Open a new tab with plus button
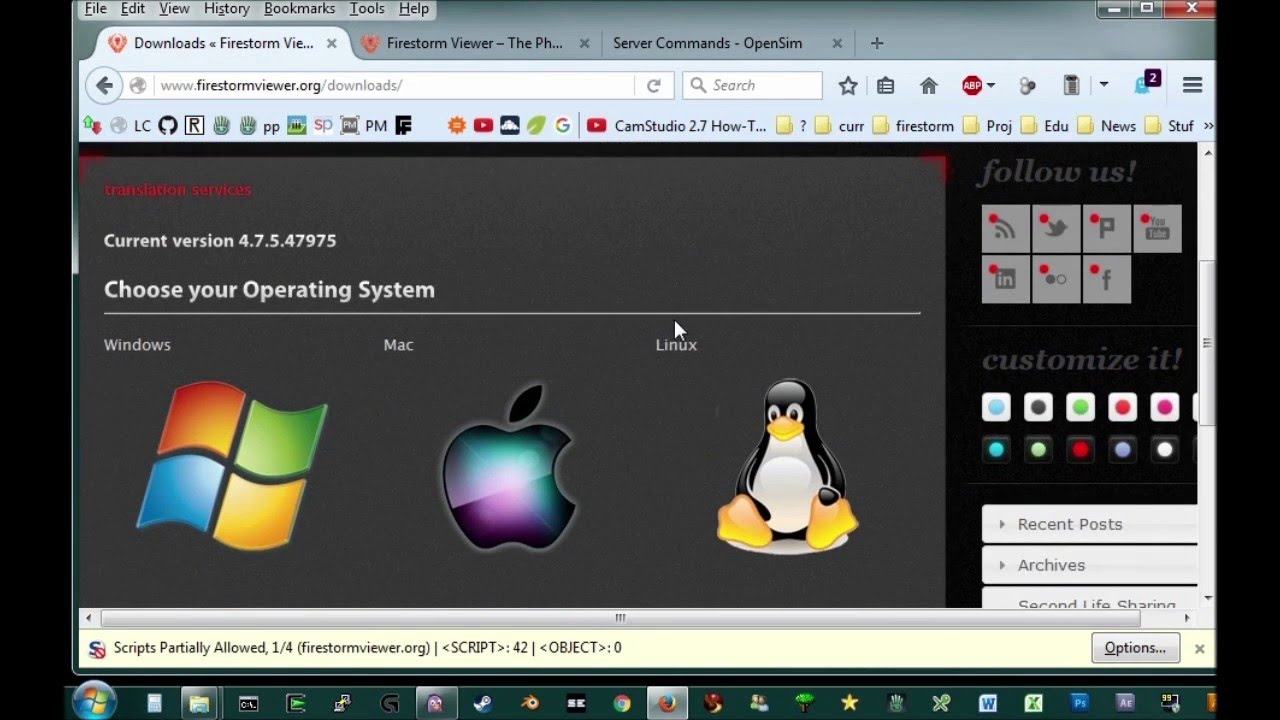Image resolution: width=1280 pixels, height=720 pixels. click(877, 44)
